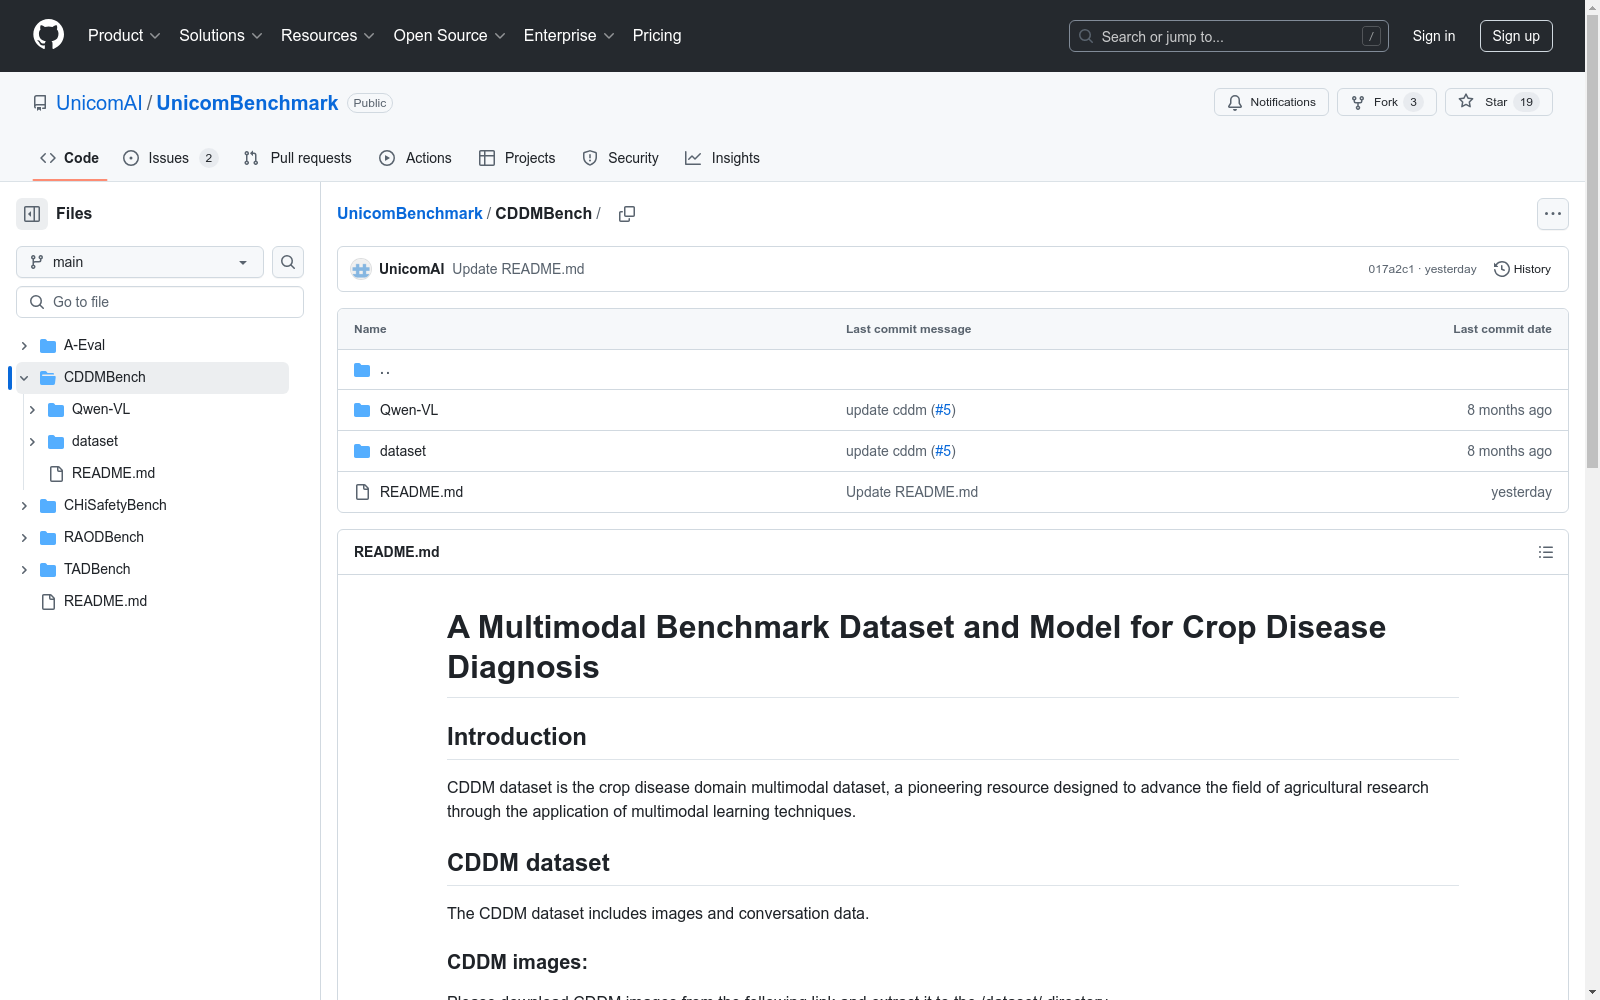
Task: Open the Pull requests tab
Action: coord(298,158)
